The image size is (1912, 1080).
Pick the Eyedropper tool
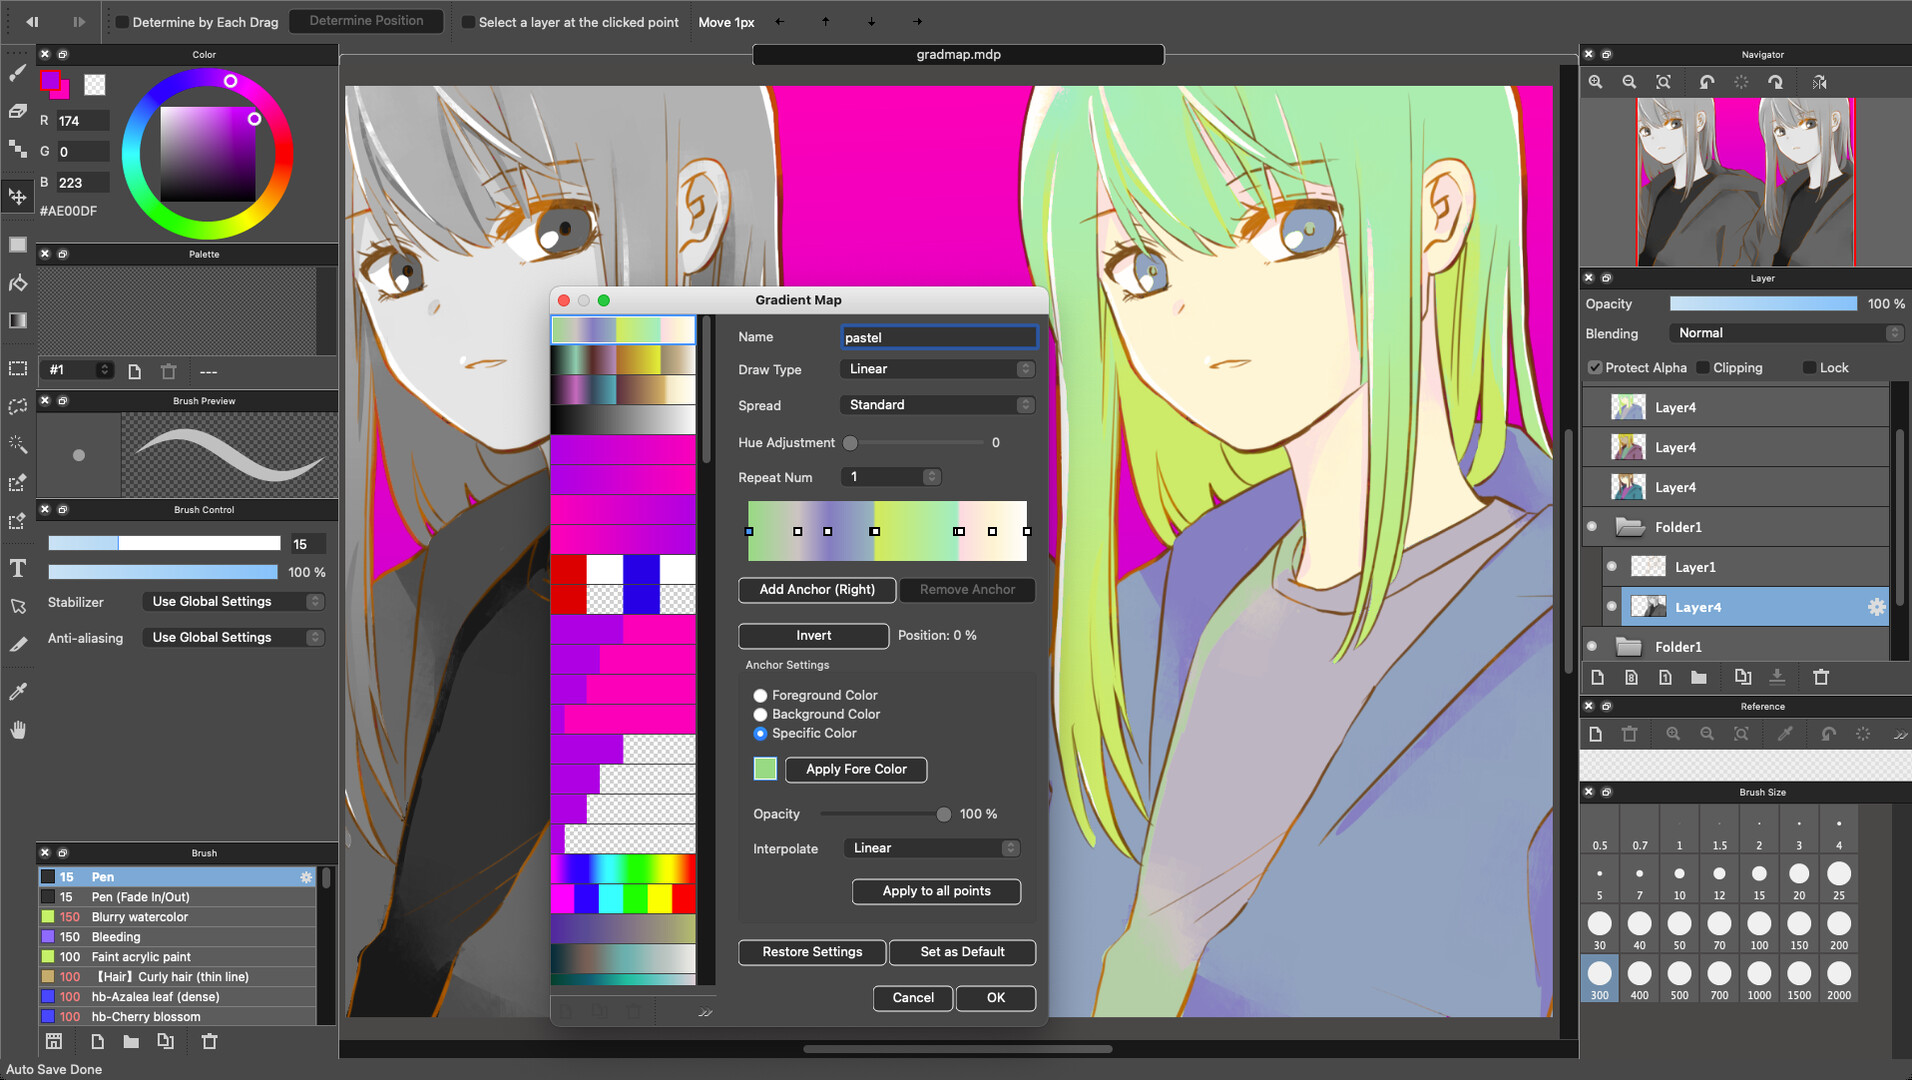(17, 690)
